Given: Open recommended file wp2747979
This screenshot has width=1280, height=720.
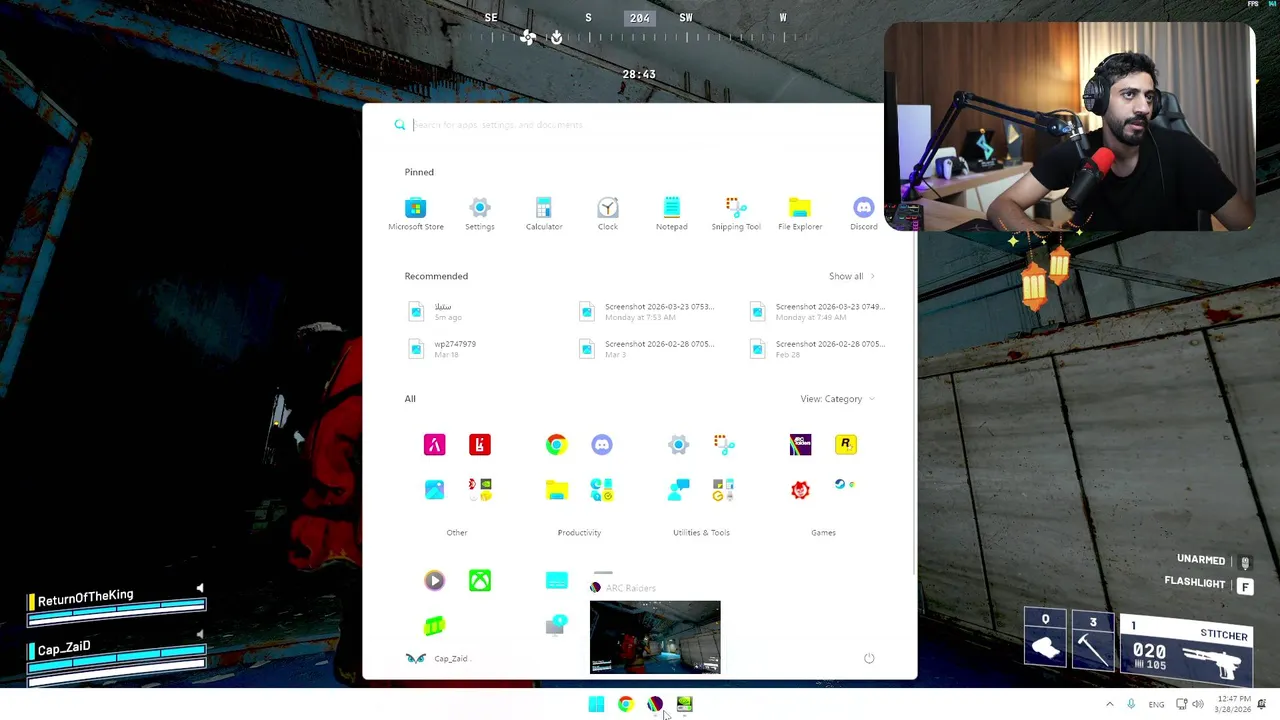Looking at the screenshot, I should pos(443,348).
